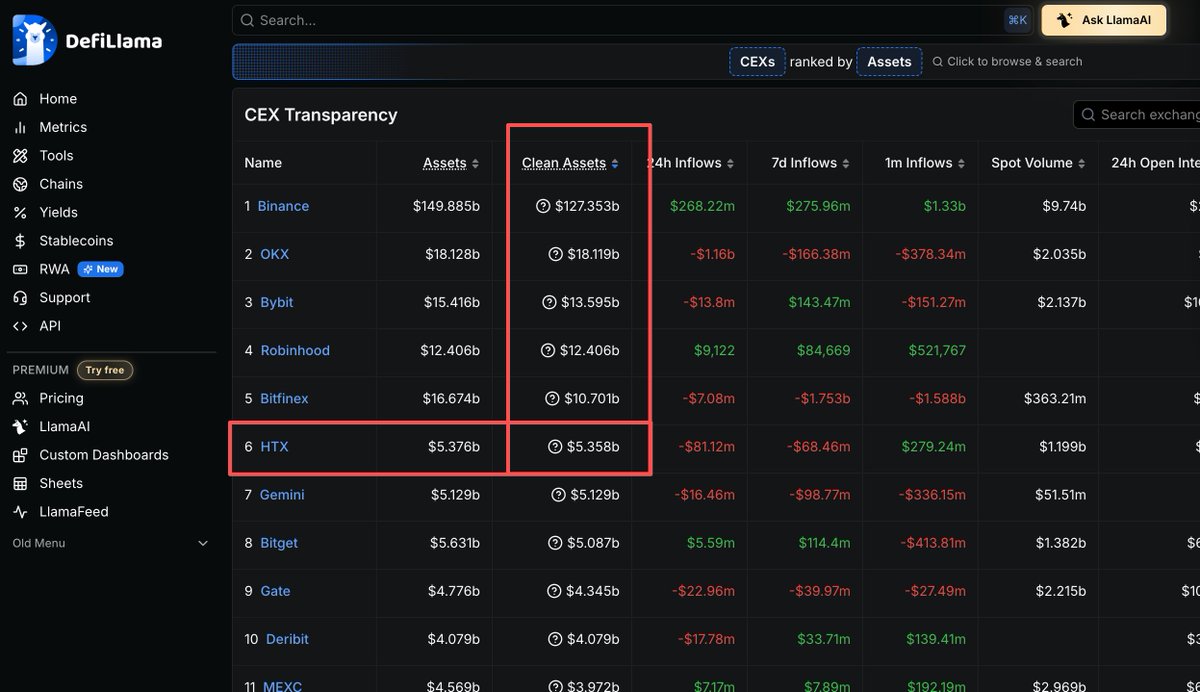This screenshot has width=1200, height=692.
Task: Open the Stablecoins menu item
Action: [76, 241]
